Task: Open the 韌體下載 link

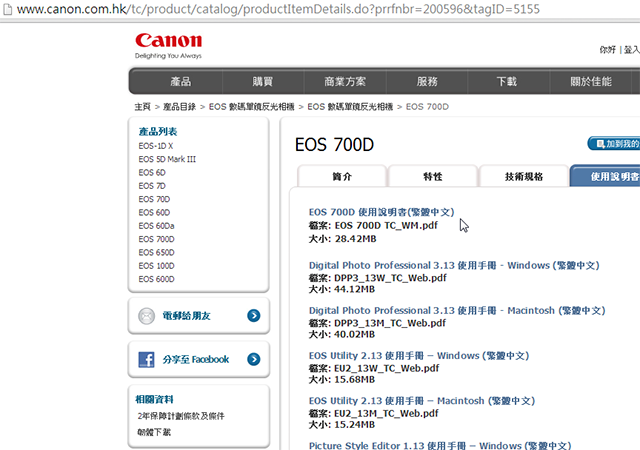Action: [154, 432]
